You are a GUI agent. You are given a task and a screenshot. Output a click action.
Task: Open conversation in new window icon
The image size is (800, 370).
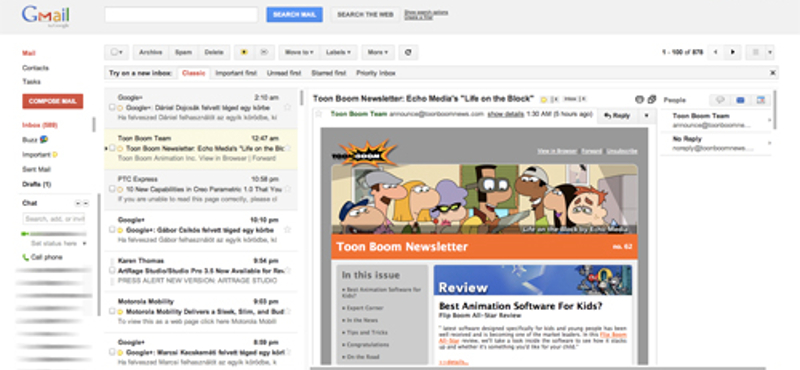coord(652,100)
